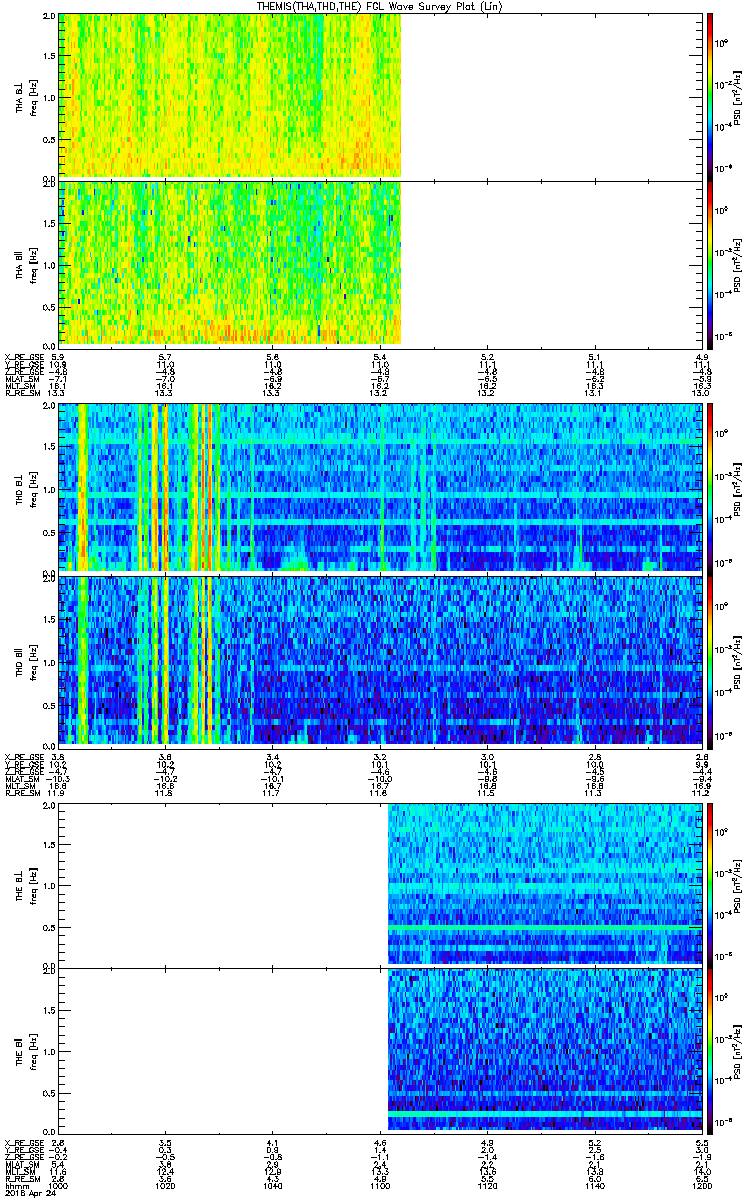This screenshot has height=1200, width=750.
Task: Click the 1100 time tick label
Action: point(380,1186)
